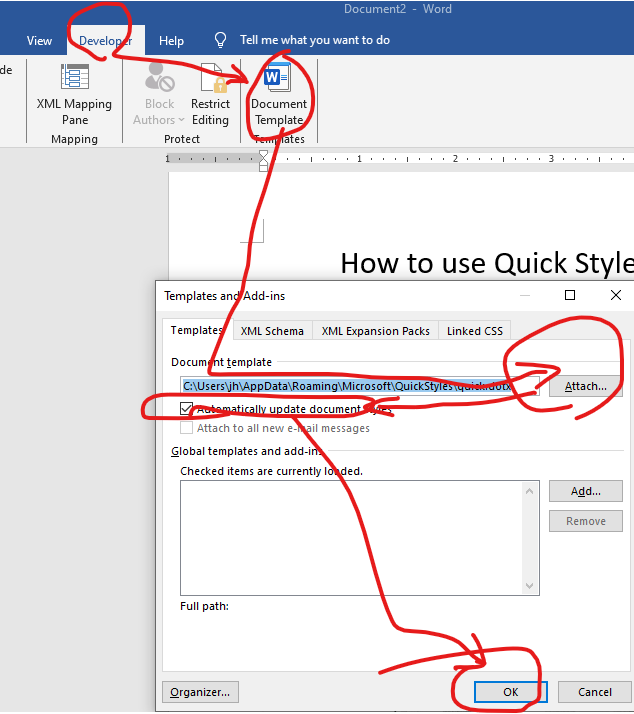634x714 pixels.
Task: Switch to the XML Schema tab
Action: tap(272, 331)
